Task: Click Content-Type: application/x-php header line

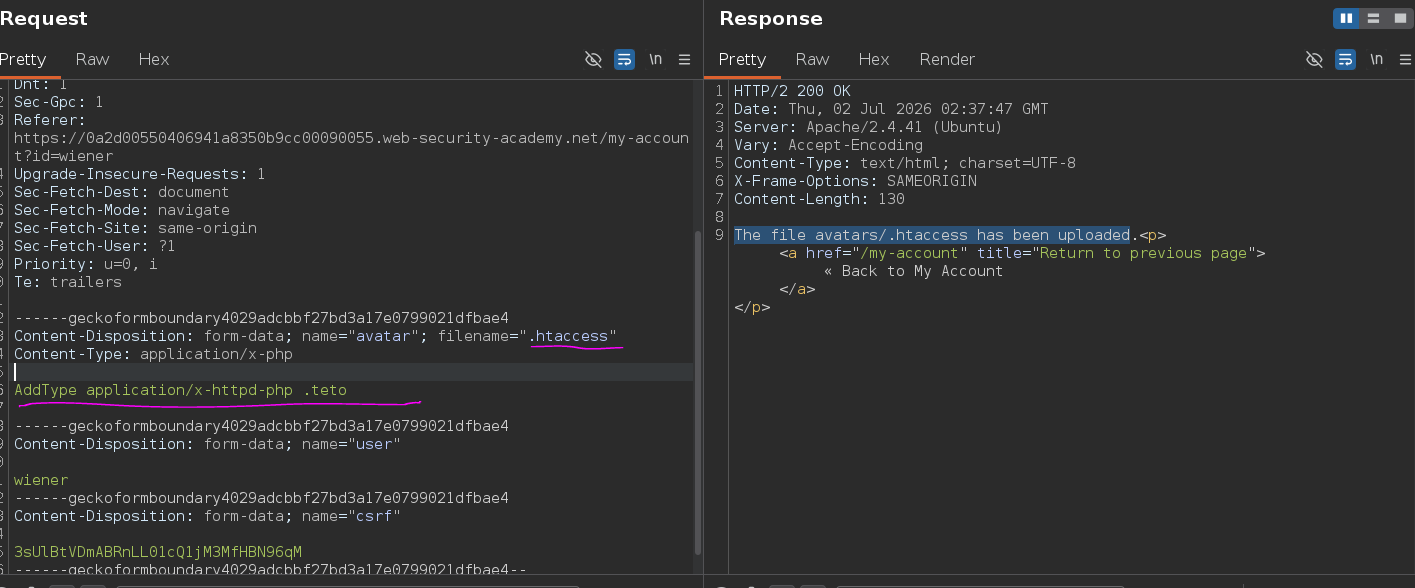Action: click(x=153, y=354)
